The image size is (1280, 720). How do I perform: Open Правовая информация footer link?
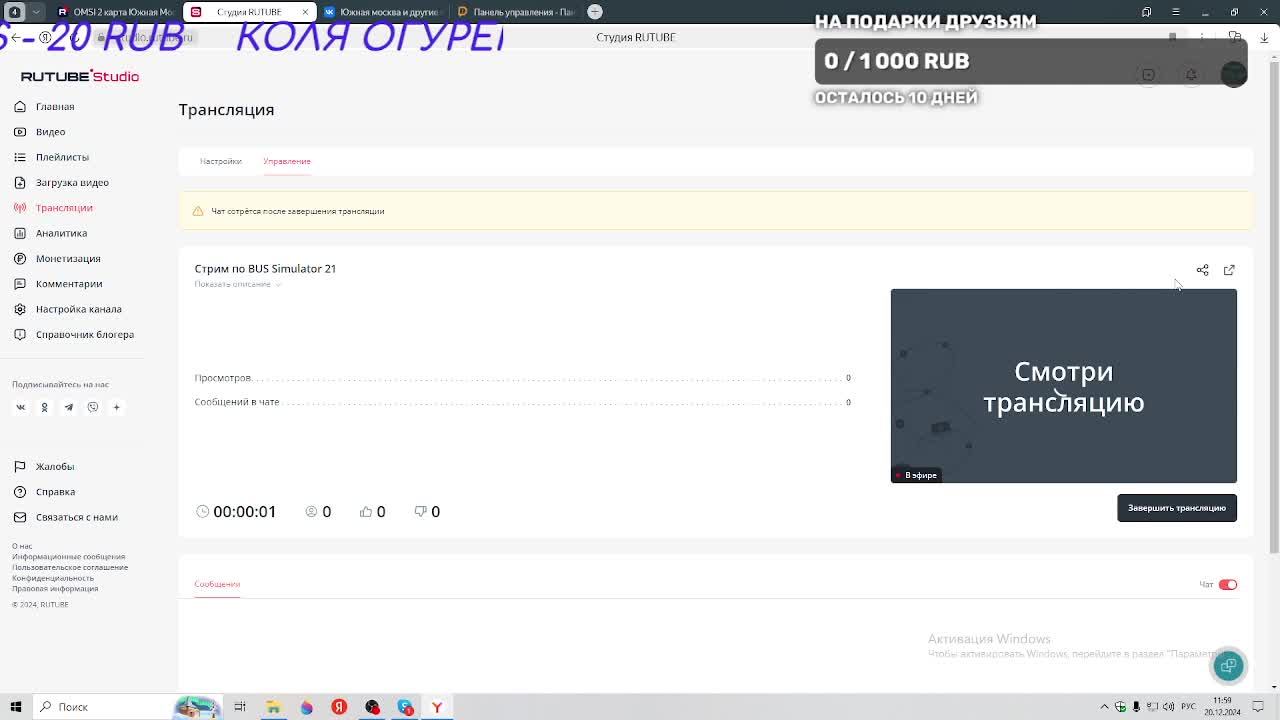(55, 589)
